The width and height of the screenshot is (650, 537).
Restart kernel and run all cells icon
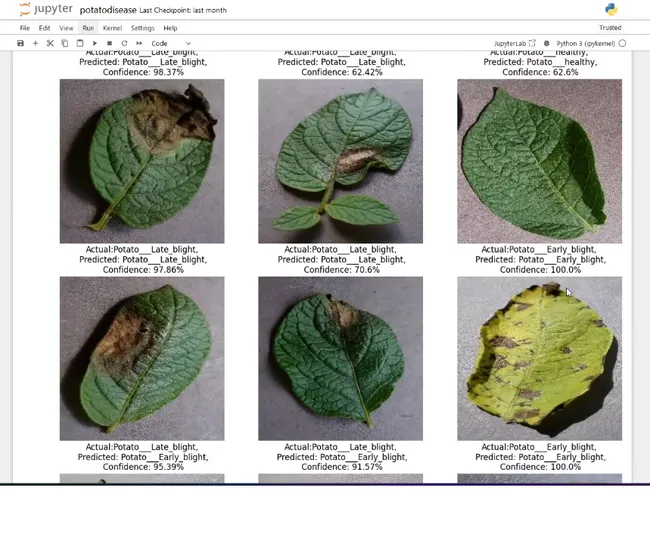(139, 43)
